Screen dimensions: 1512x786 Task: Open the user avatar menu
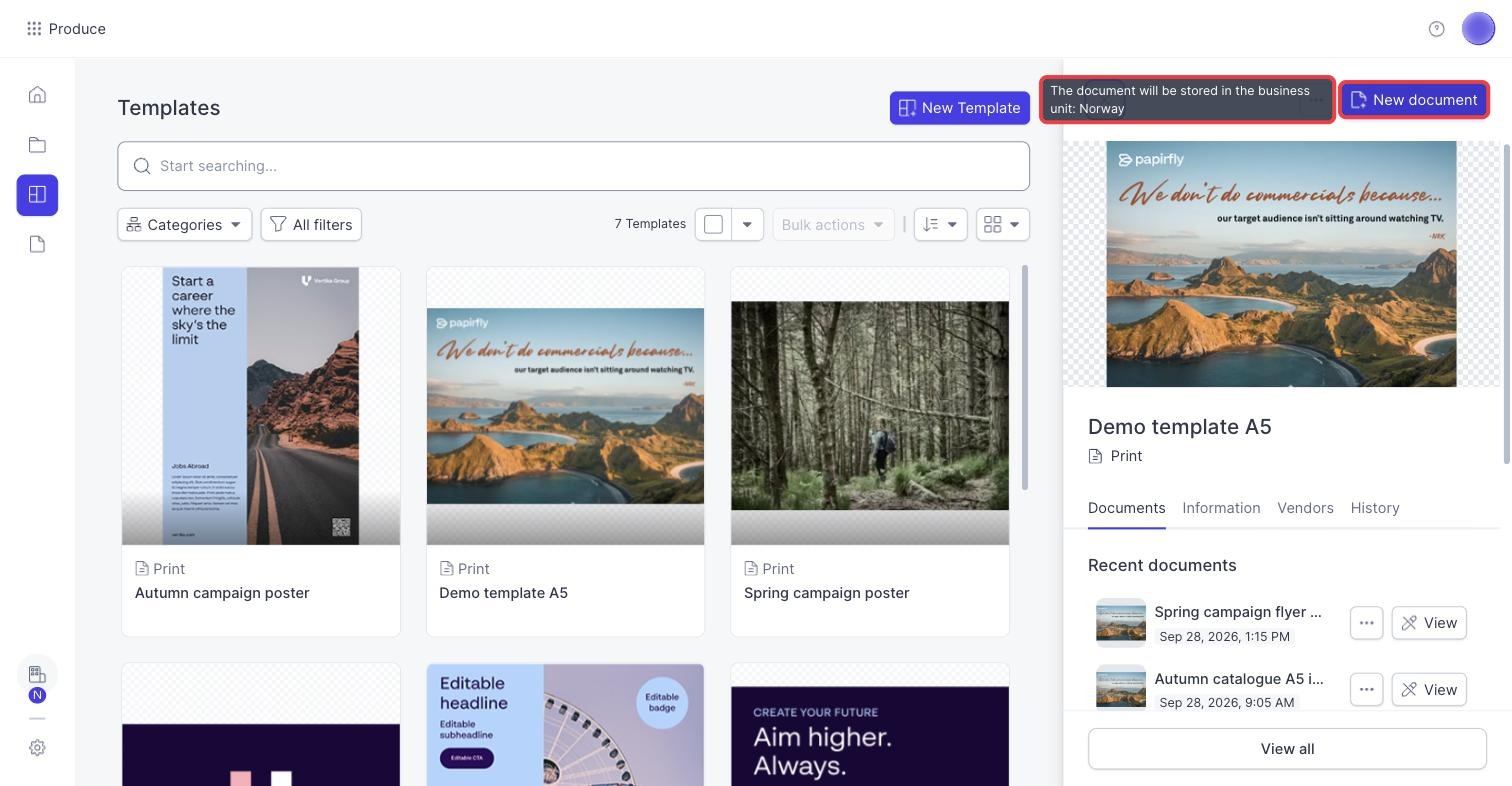pyautogui.click(x=1478, y=29)
